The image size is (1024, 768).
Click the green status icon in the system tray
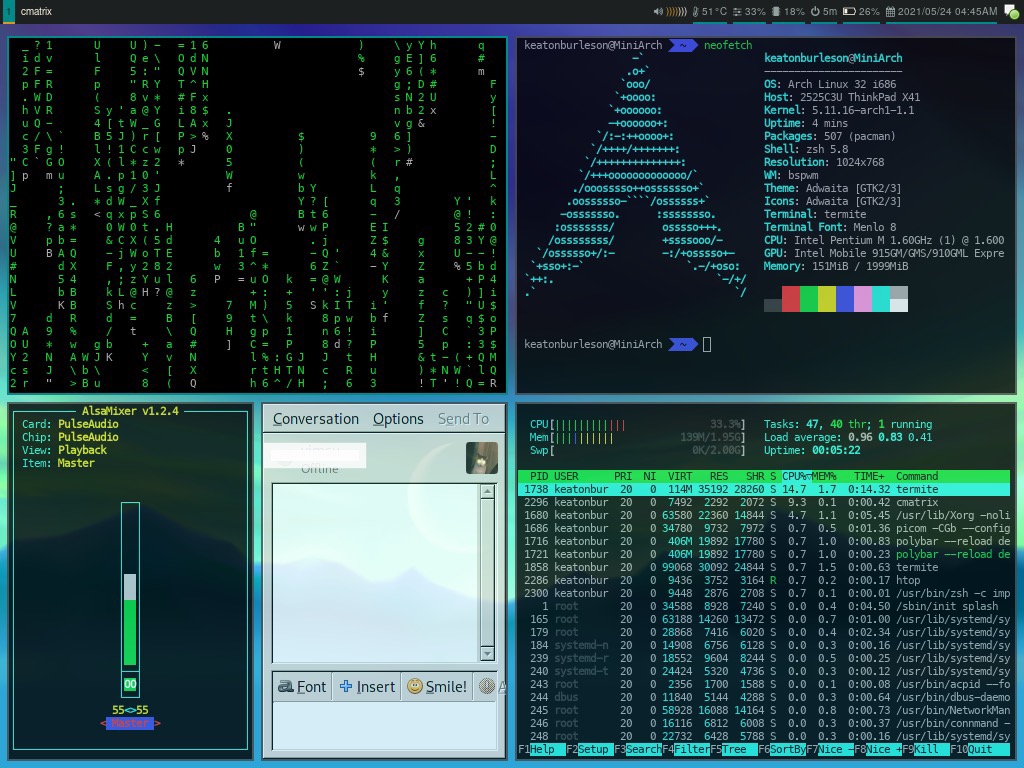[1013, 14]
